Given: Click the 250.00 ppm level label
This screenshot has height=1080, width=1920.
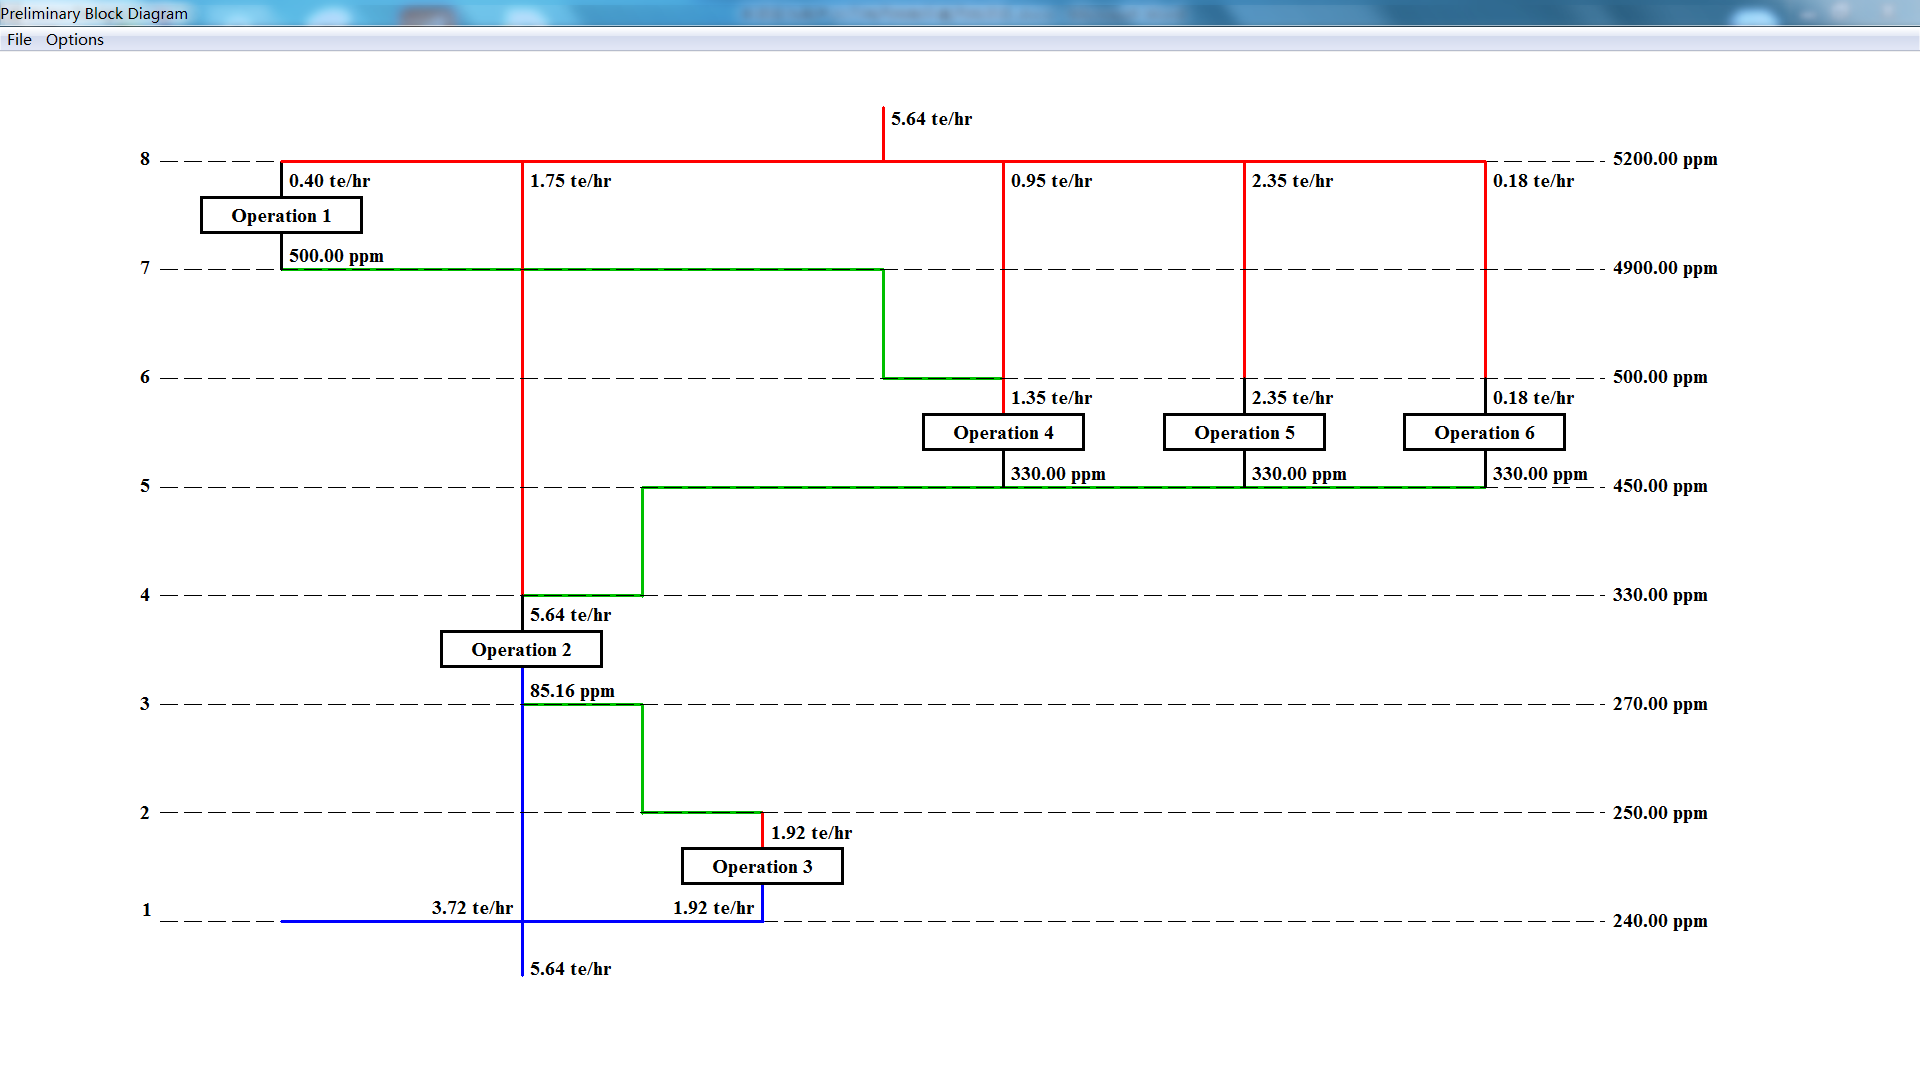Looking at the screenshot, I should point(1660,813).
